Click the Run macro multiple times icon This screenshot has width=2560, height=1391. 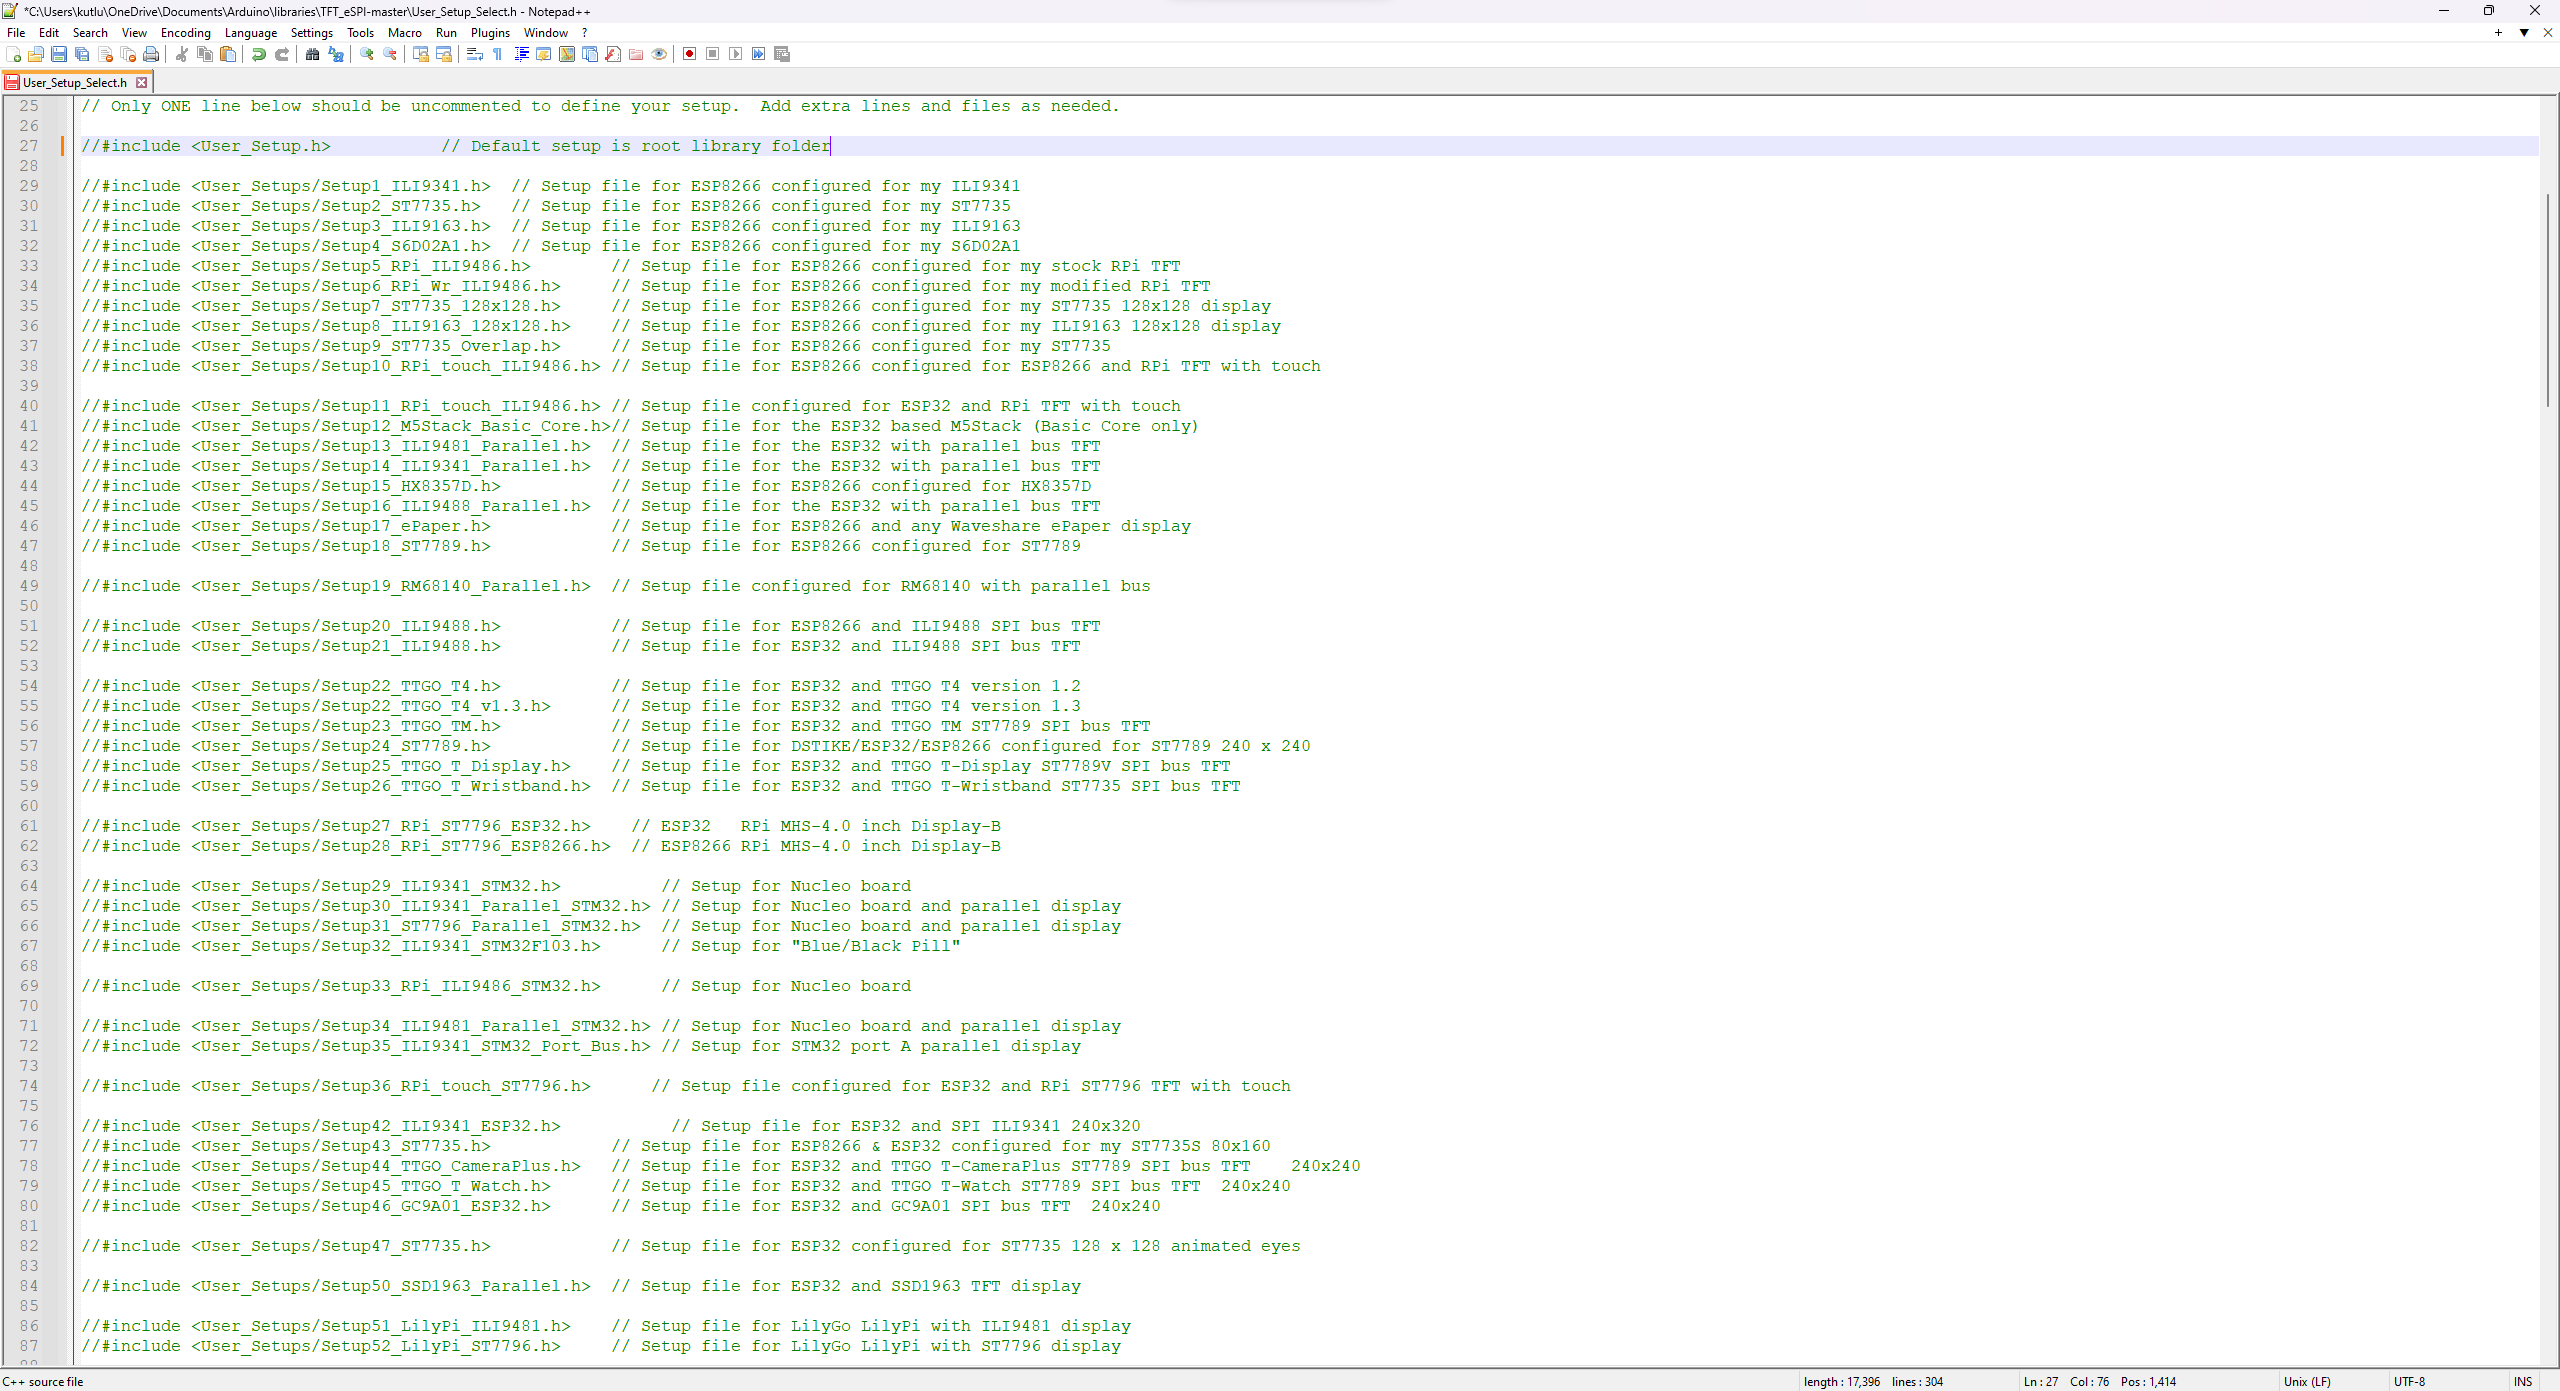(759, 54)
